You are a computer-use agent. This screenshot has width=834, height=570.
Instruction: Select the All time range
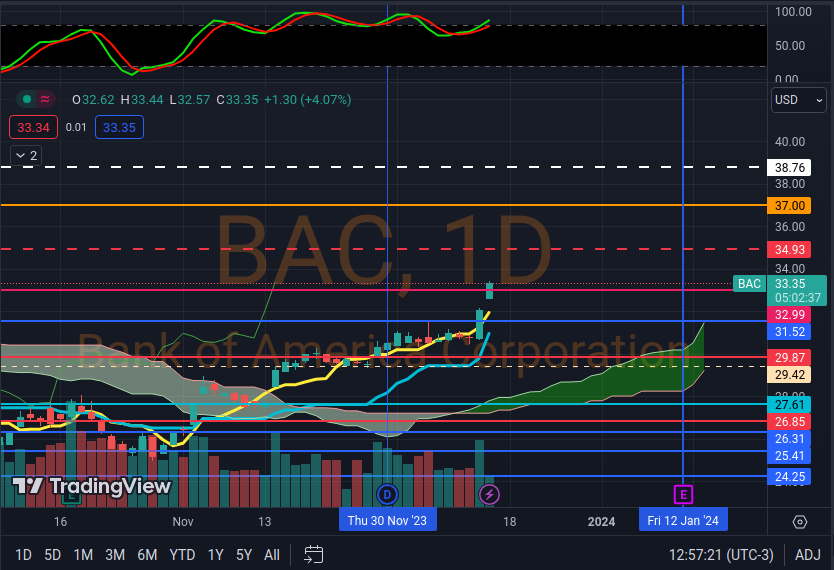tap(272, 555)
